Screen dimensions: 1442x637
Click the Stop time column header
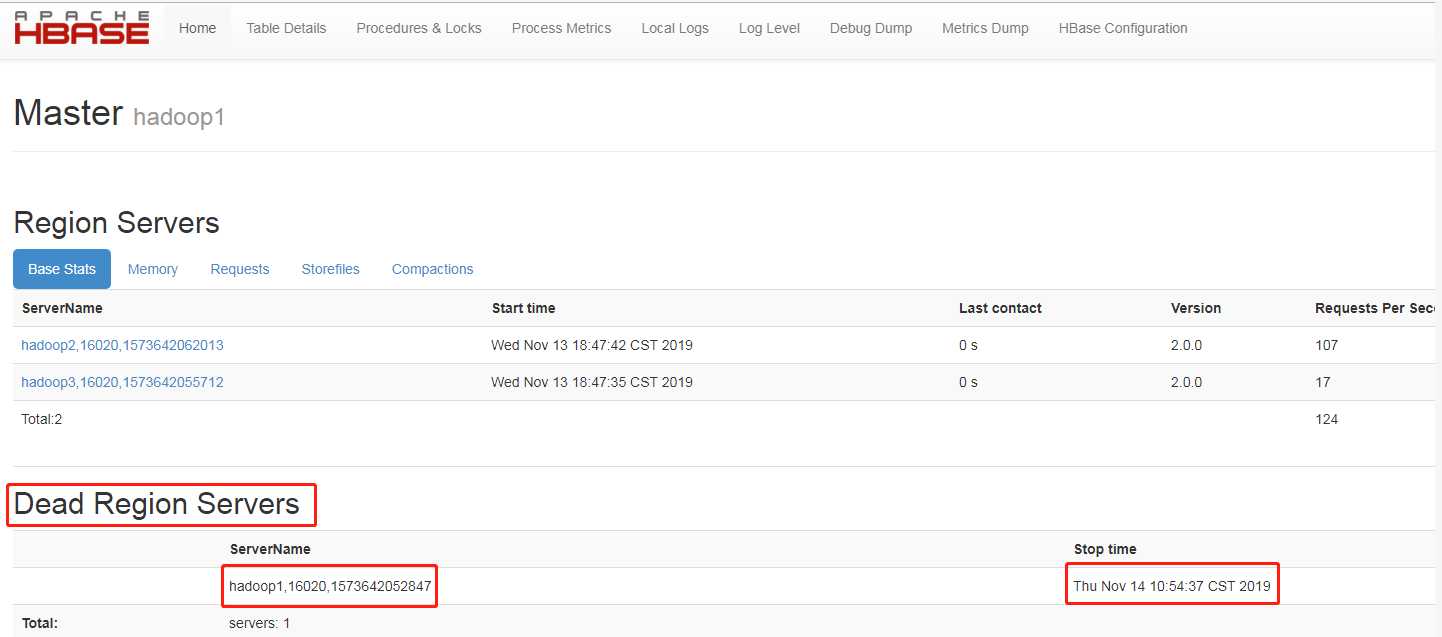coord(1105,549)
